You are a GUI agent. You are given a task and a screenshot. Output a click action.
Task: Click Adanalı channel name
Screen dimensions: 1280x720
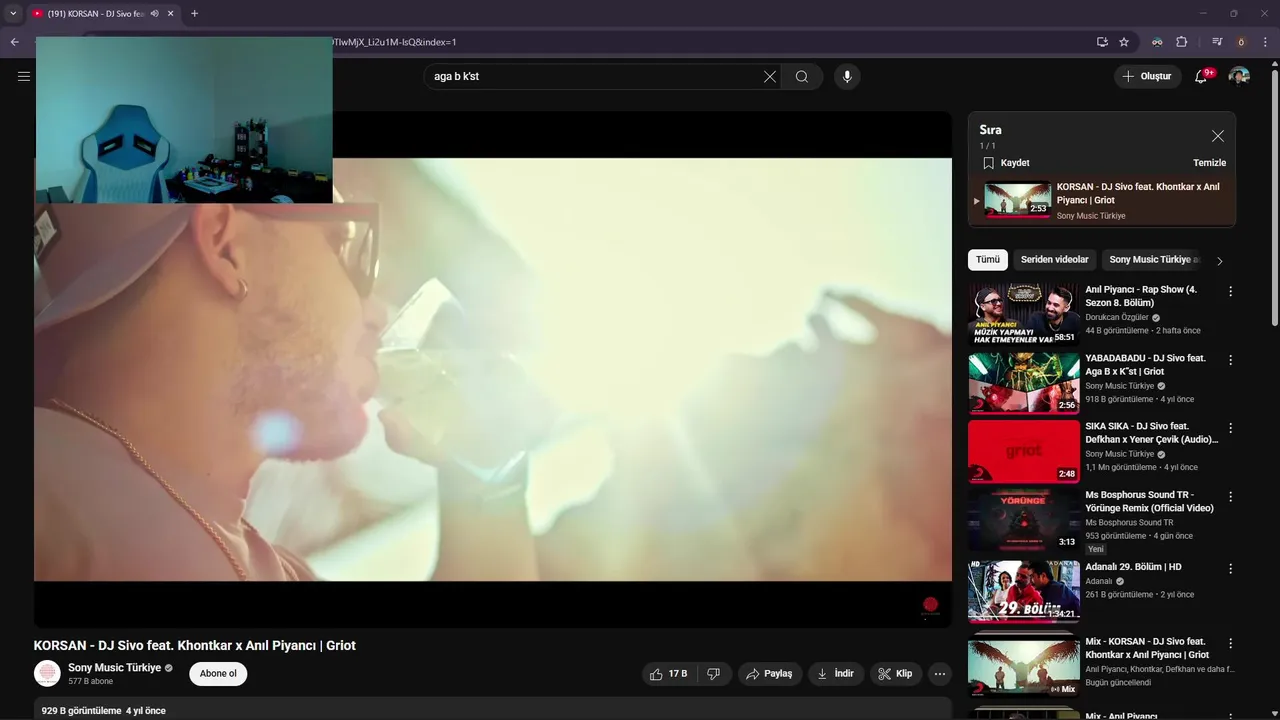[x=1099, y=581]
